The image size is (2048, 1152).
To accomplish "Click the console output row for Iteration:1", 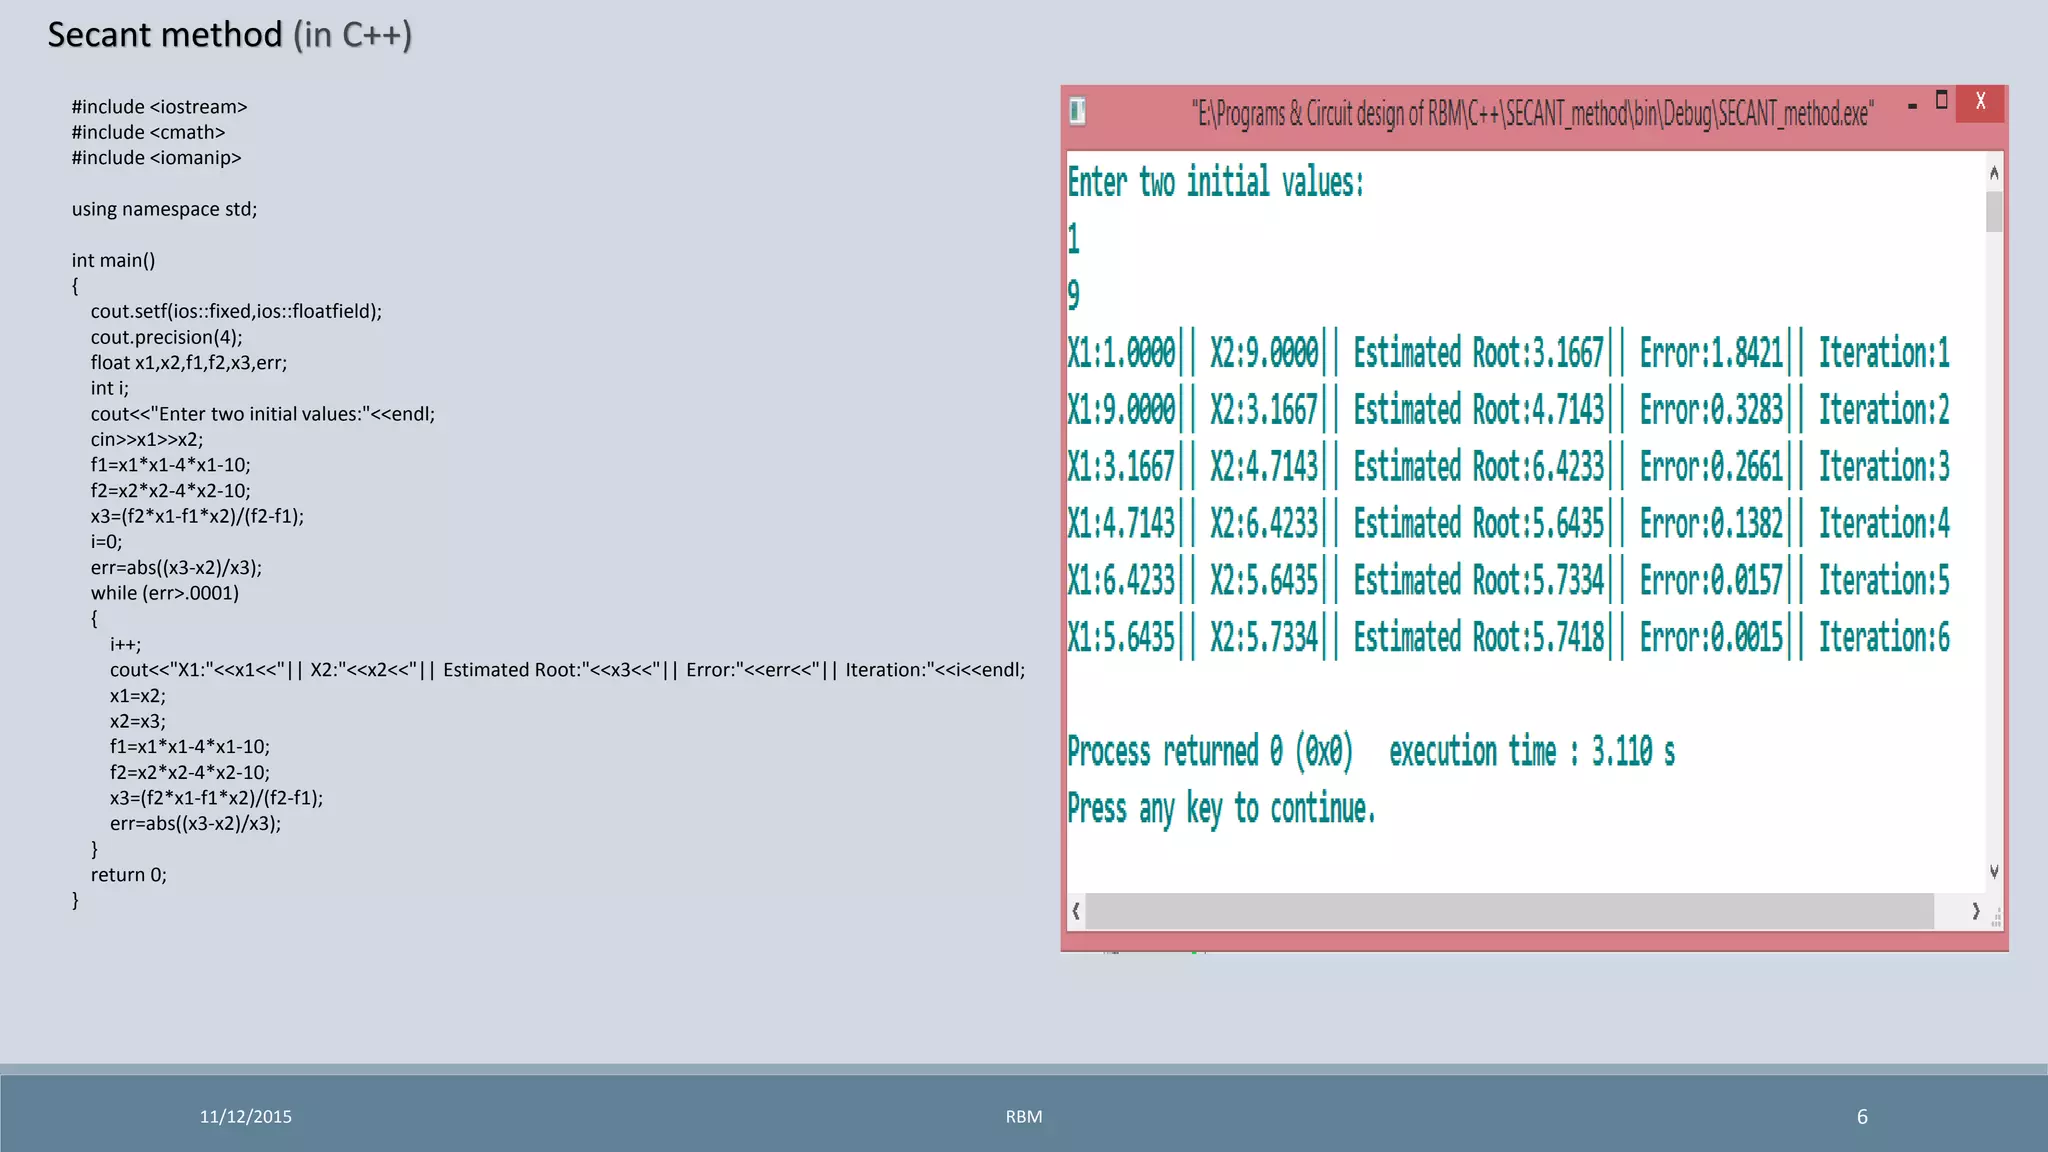I will coord(1508,353).
